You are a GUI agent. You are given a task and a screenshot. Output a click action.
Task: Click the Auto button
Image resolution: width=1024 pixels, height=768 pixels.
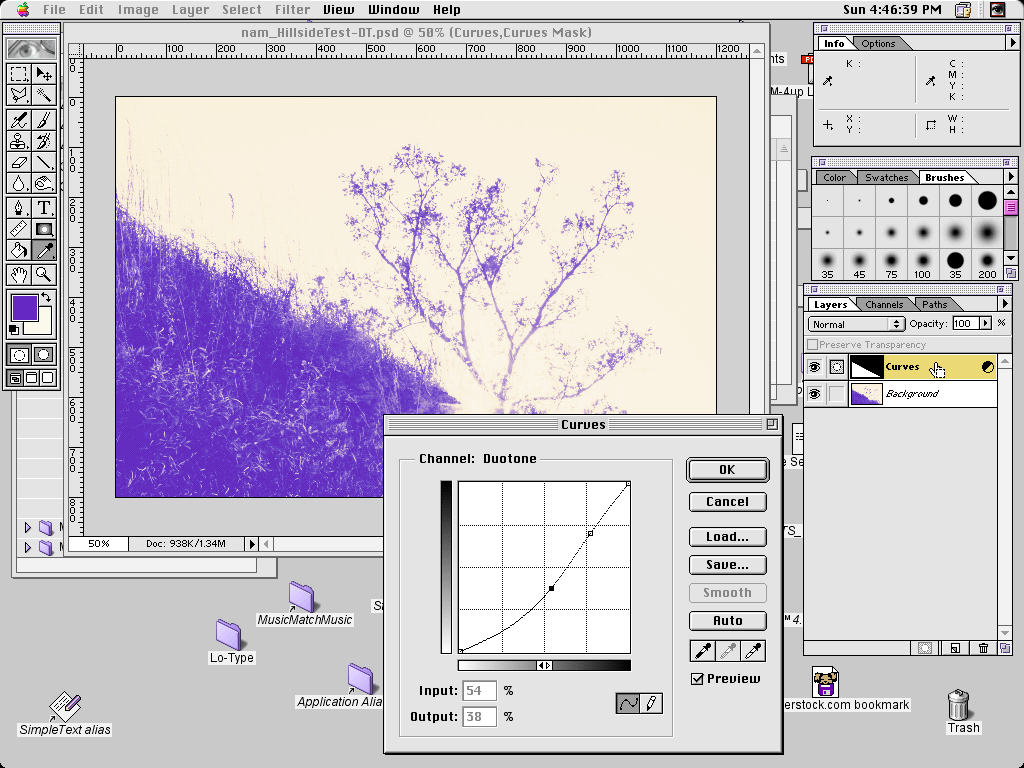[x=727, y=621]
